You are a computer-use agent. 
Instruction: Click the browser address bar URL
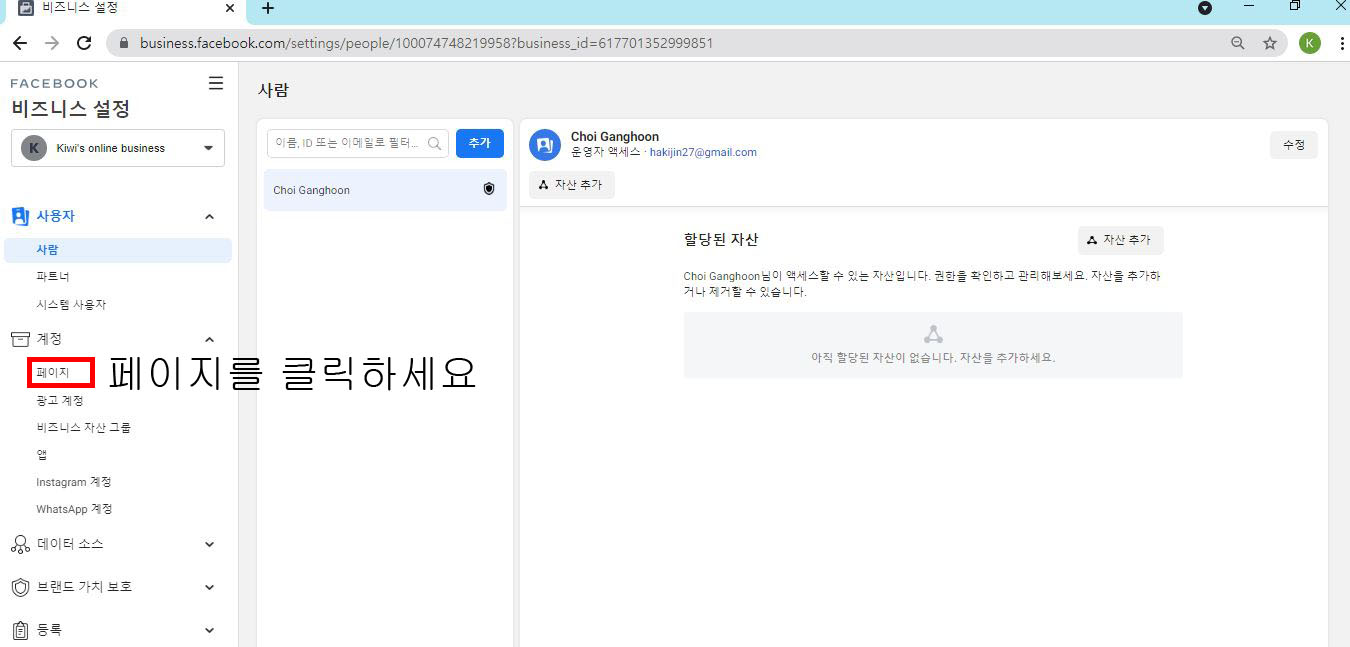pyautogui.click(x=426, y=43)
